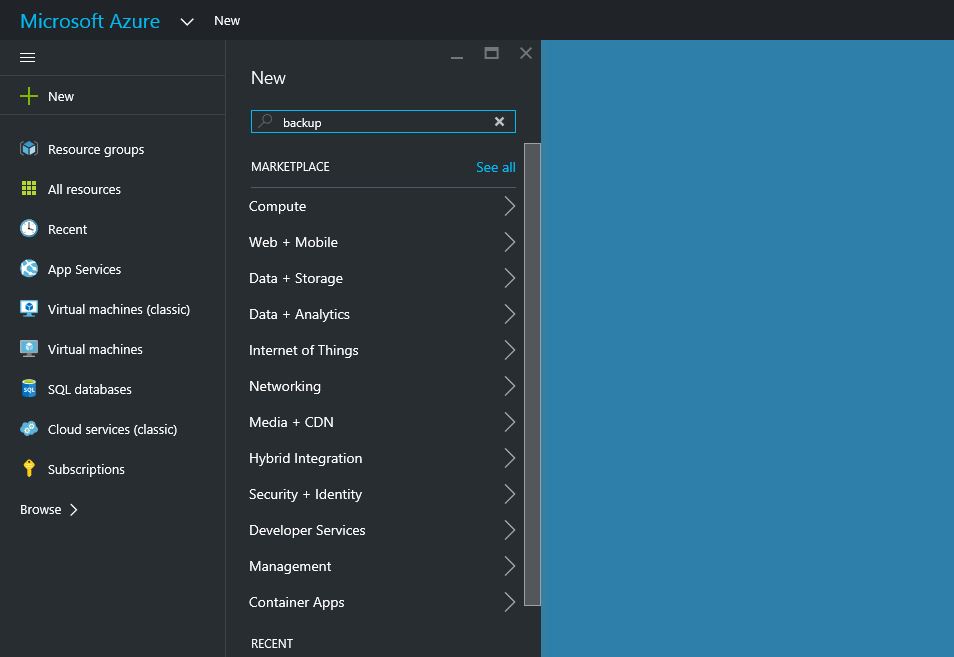This screenshot has height=657, width=954.
Task: Select the Internet of Things text
Action: point(304,350)
